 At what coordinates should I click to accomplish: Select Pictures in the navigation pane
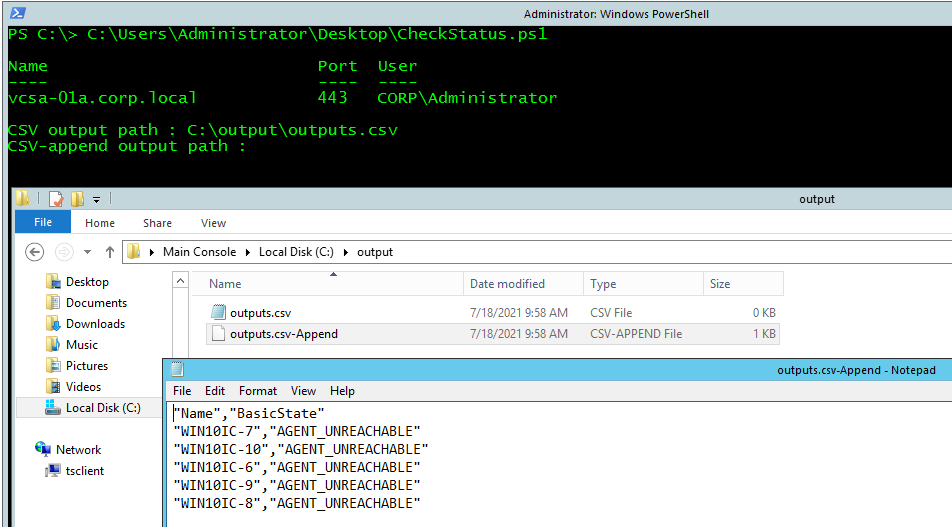tap(87, 366)
